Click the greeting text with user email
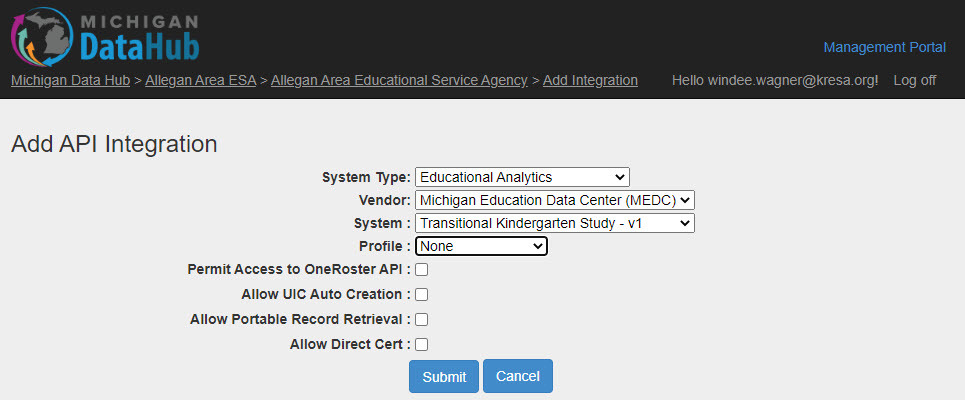 point(775,80)
